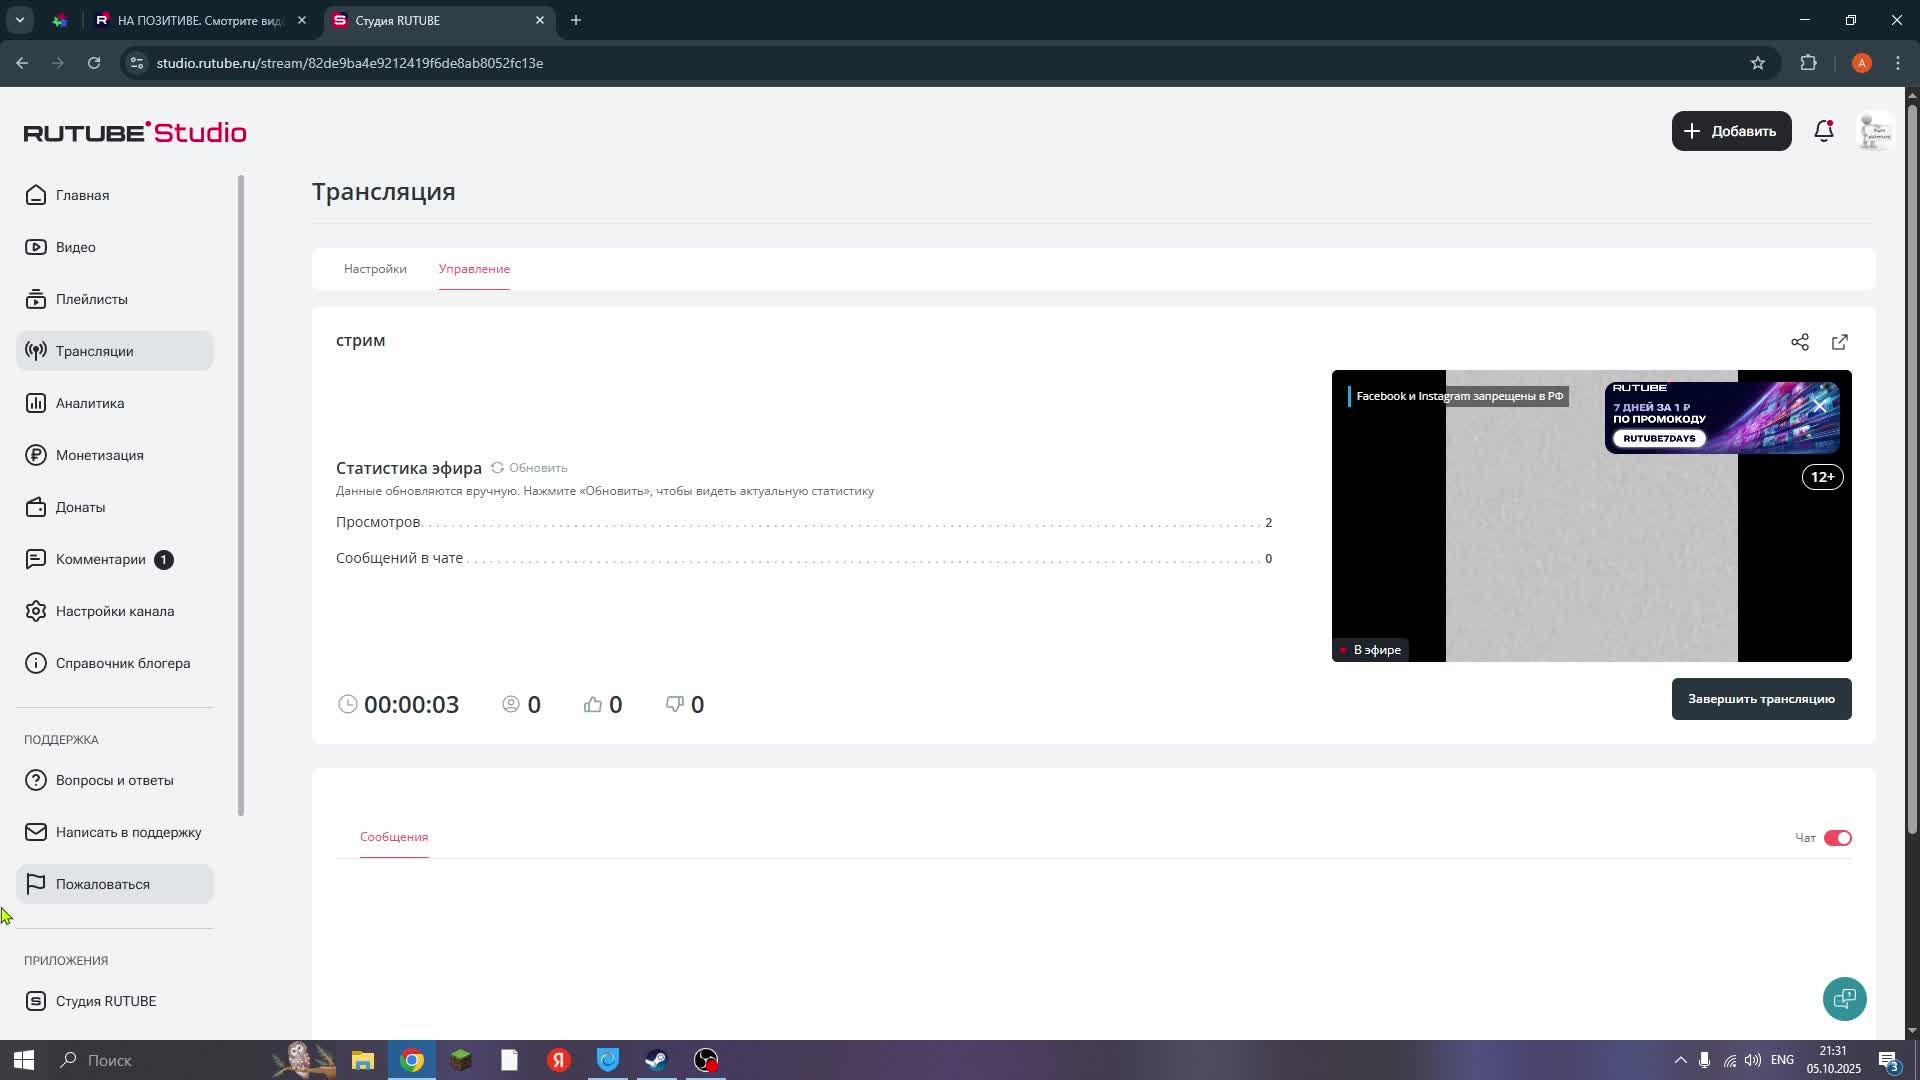
Task: Open Монетизация in the sidebar
Action: click(x=99, y=455)
